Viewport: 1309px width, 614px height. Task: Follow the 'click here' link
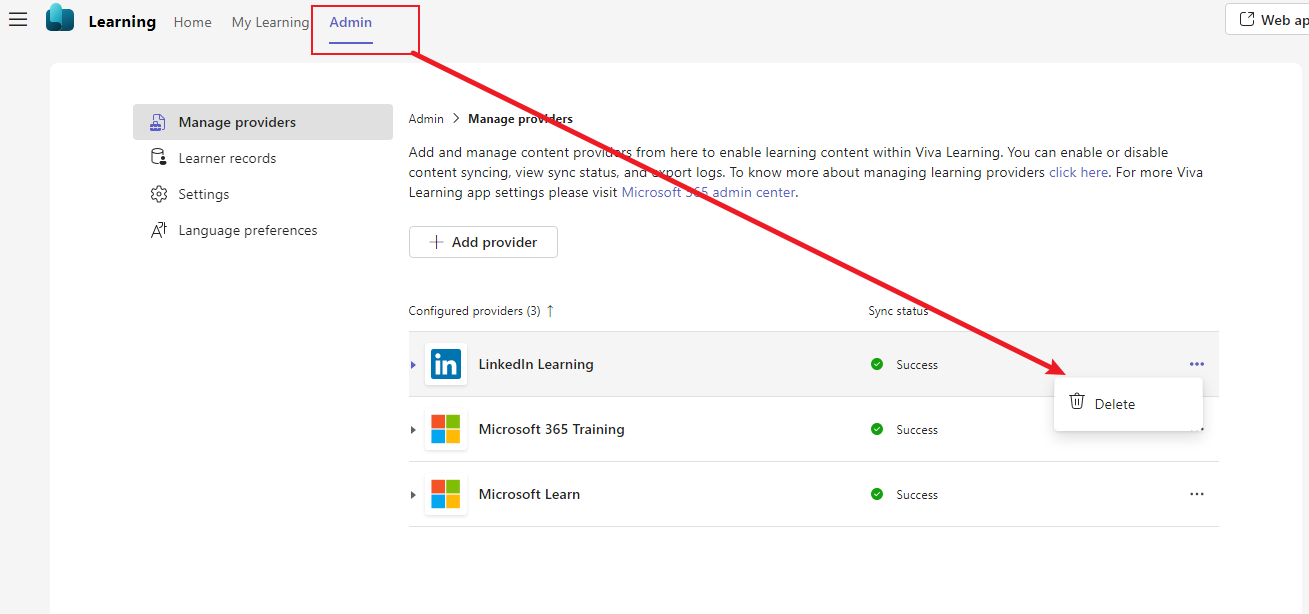click(x=1078, y=172)
